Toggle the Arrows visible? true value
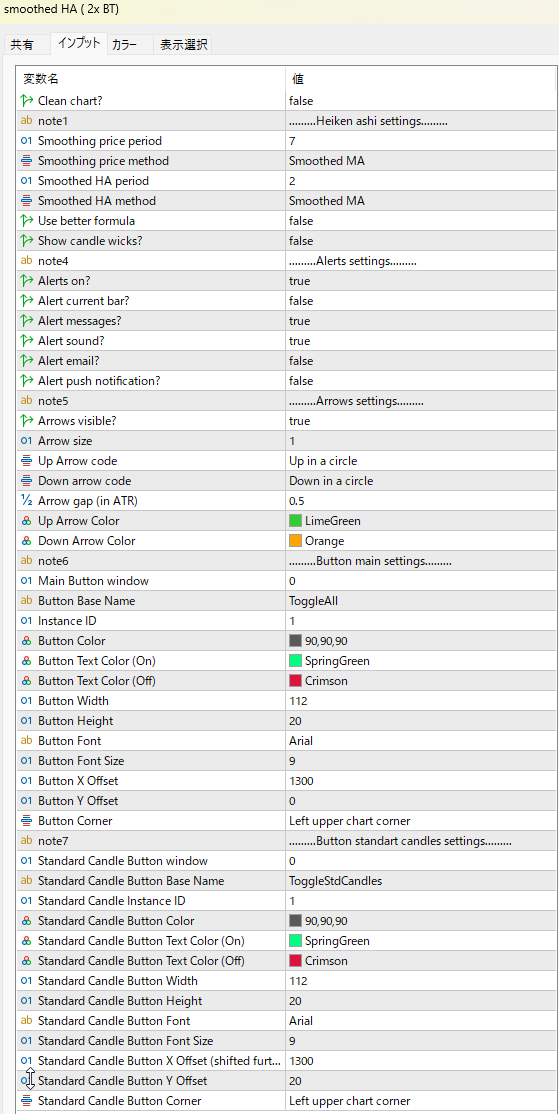 [x=420, y=421]
